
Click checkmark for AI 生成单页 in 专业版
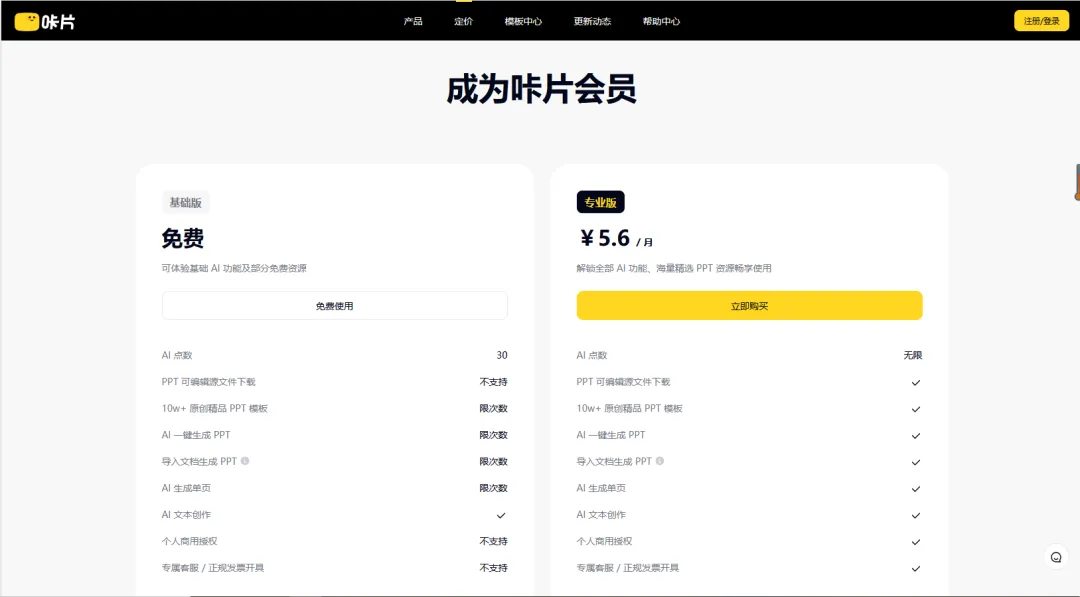[x=915, y=489]
